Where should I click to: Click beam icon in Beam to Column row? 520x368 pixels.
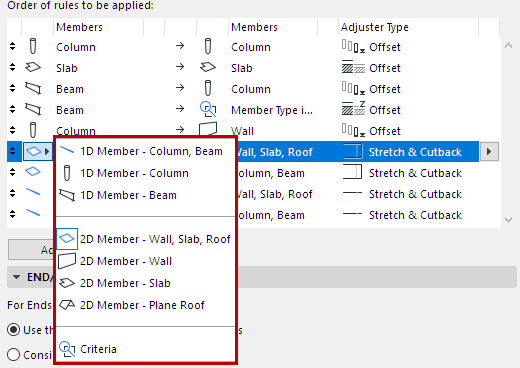(x=33, y=88)
